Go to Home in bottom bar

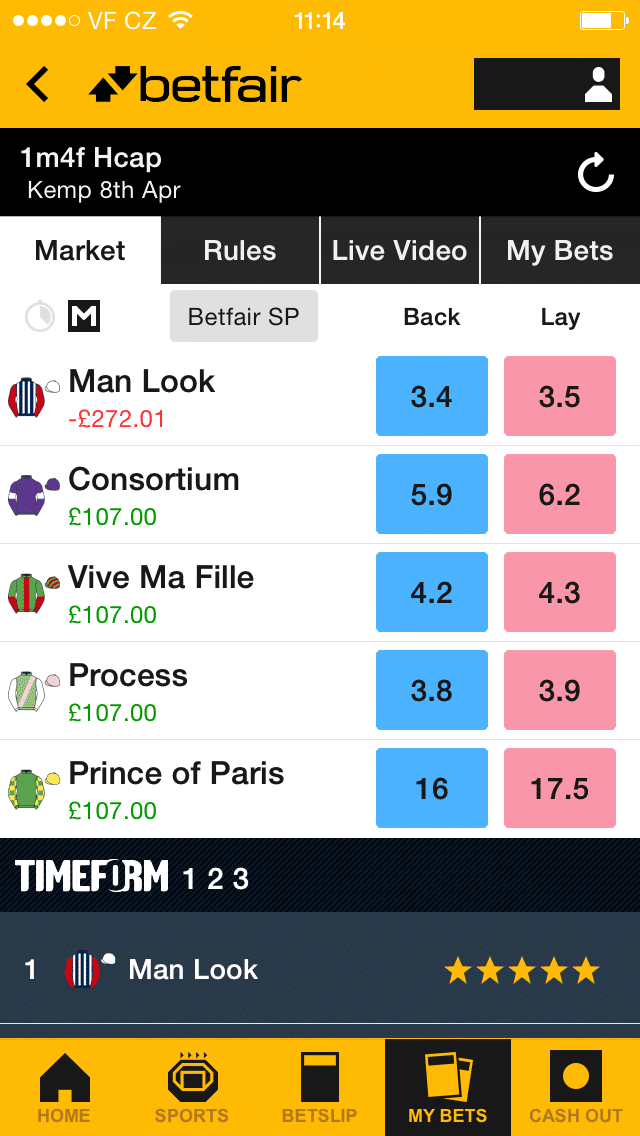point(64,1088)
